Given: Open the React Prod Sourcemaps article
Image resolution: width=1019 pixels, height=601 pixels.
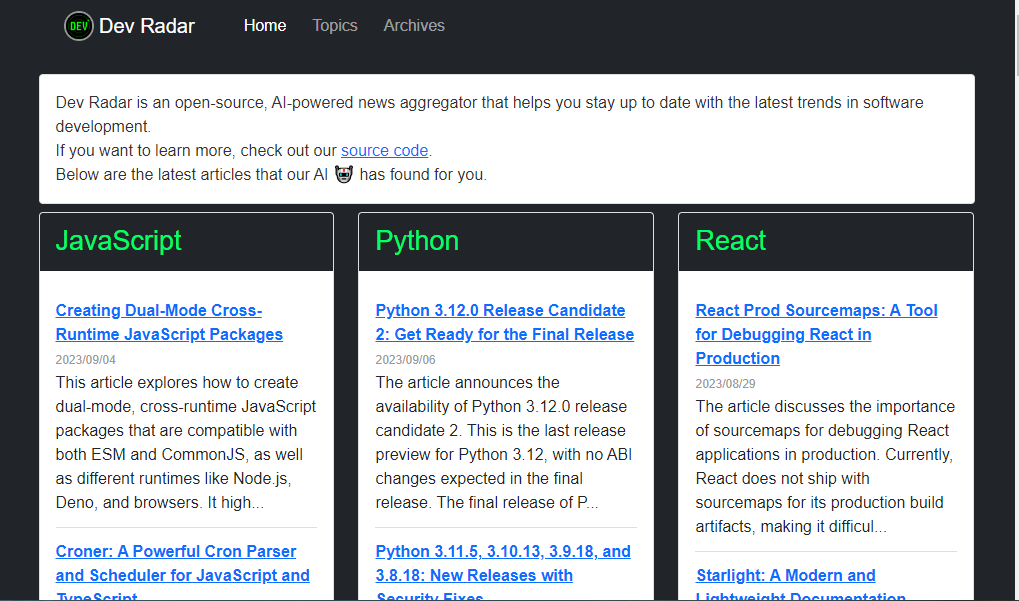Looking at the screenshot, I should tap(816, 334).
